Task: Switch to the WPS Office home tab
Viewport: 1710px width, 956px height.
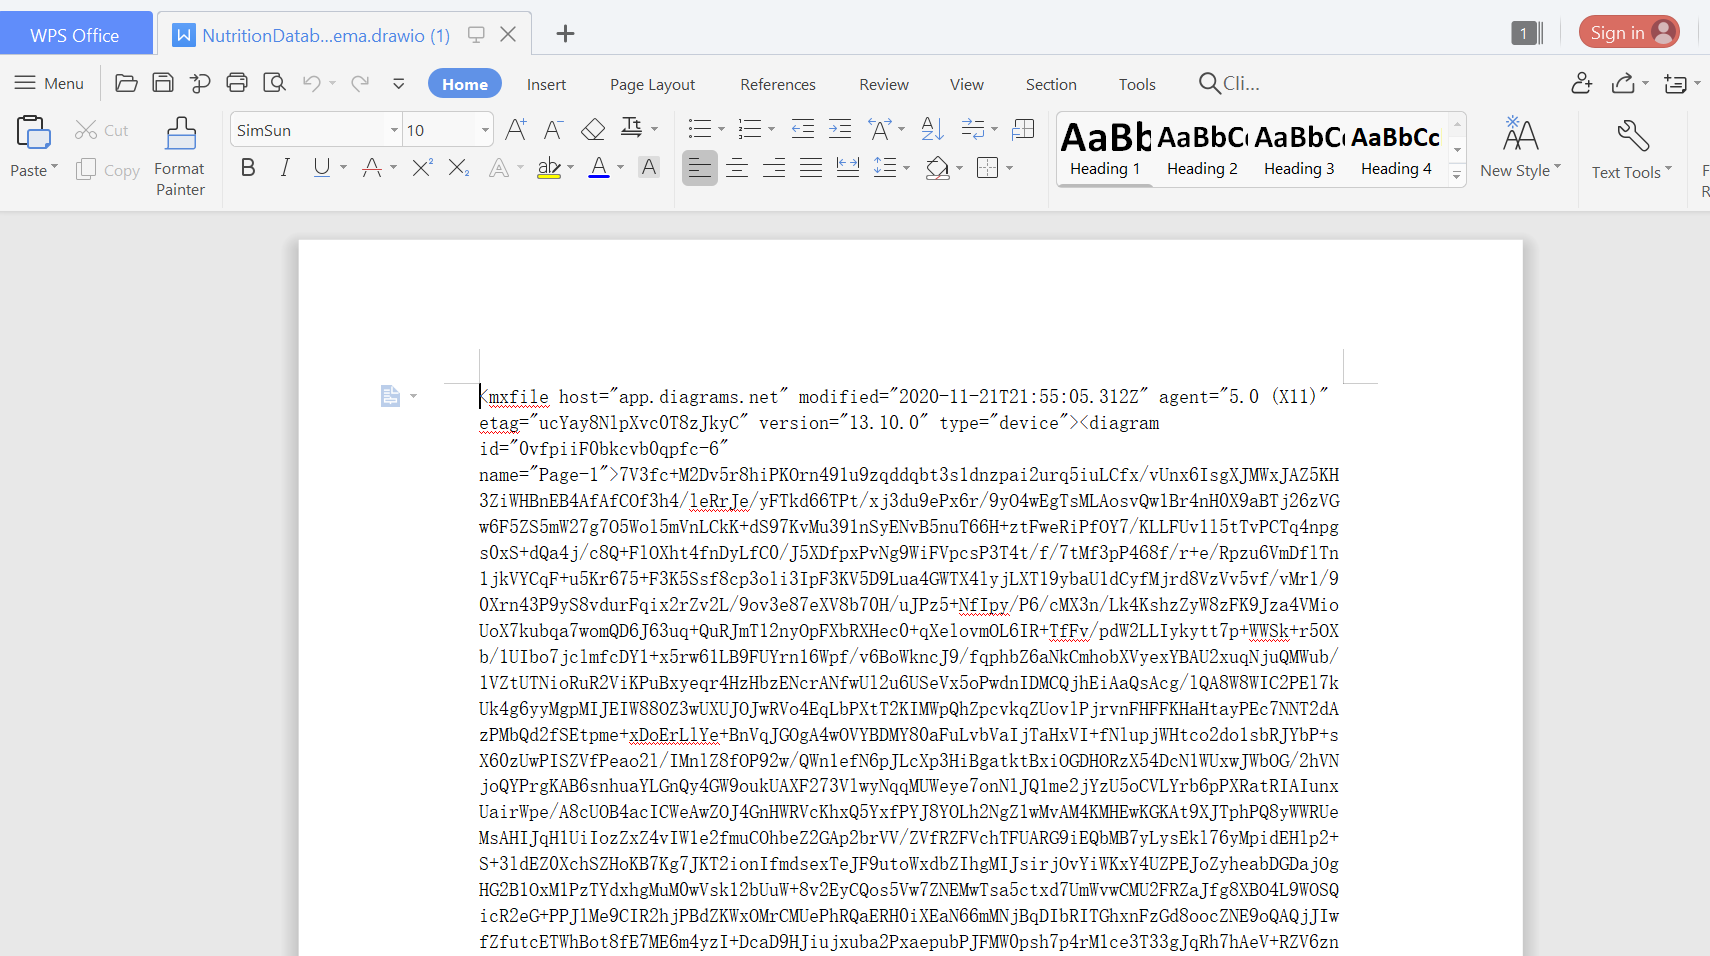Action: tap(75, 34)
